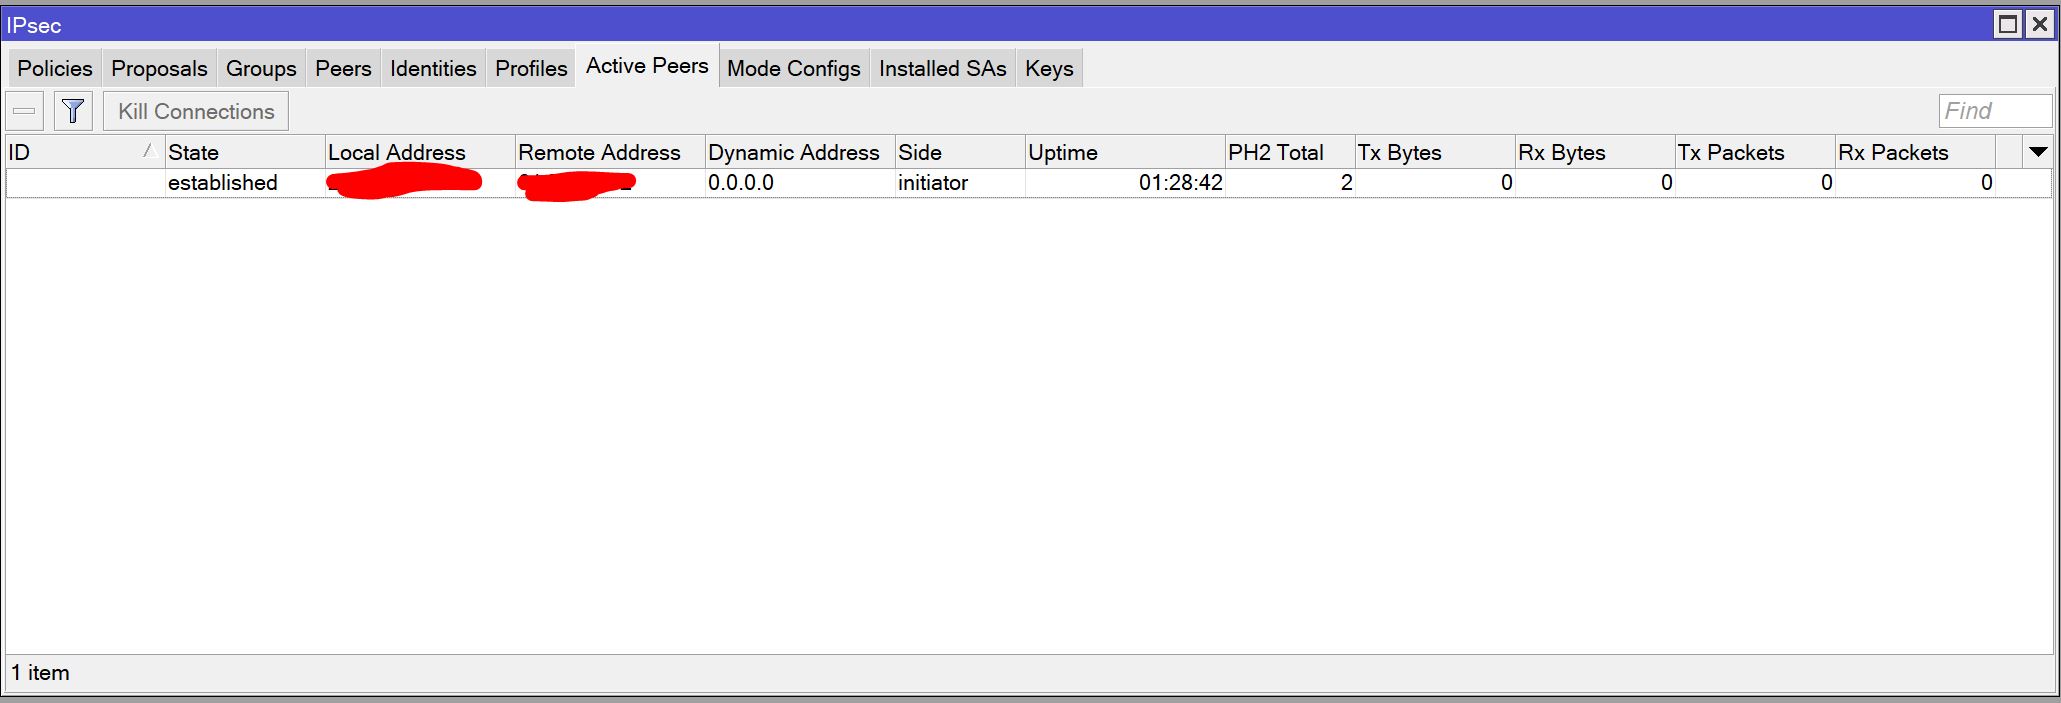Viewport: 2061px width, 703px height.
Task: Click the Kill Connections button
Action: coord(196,111)
